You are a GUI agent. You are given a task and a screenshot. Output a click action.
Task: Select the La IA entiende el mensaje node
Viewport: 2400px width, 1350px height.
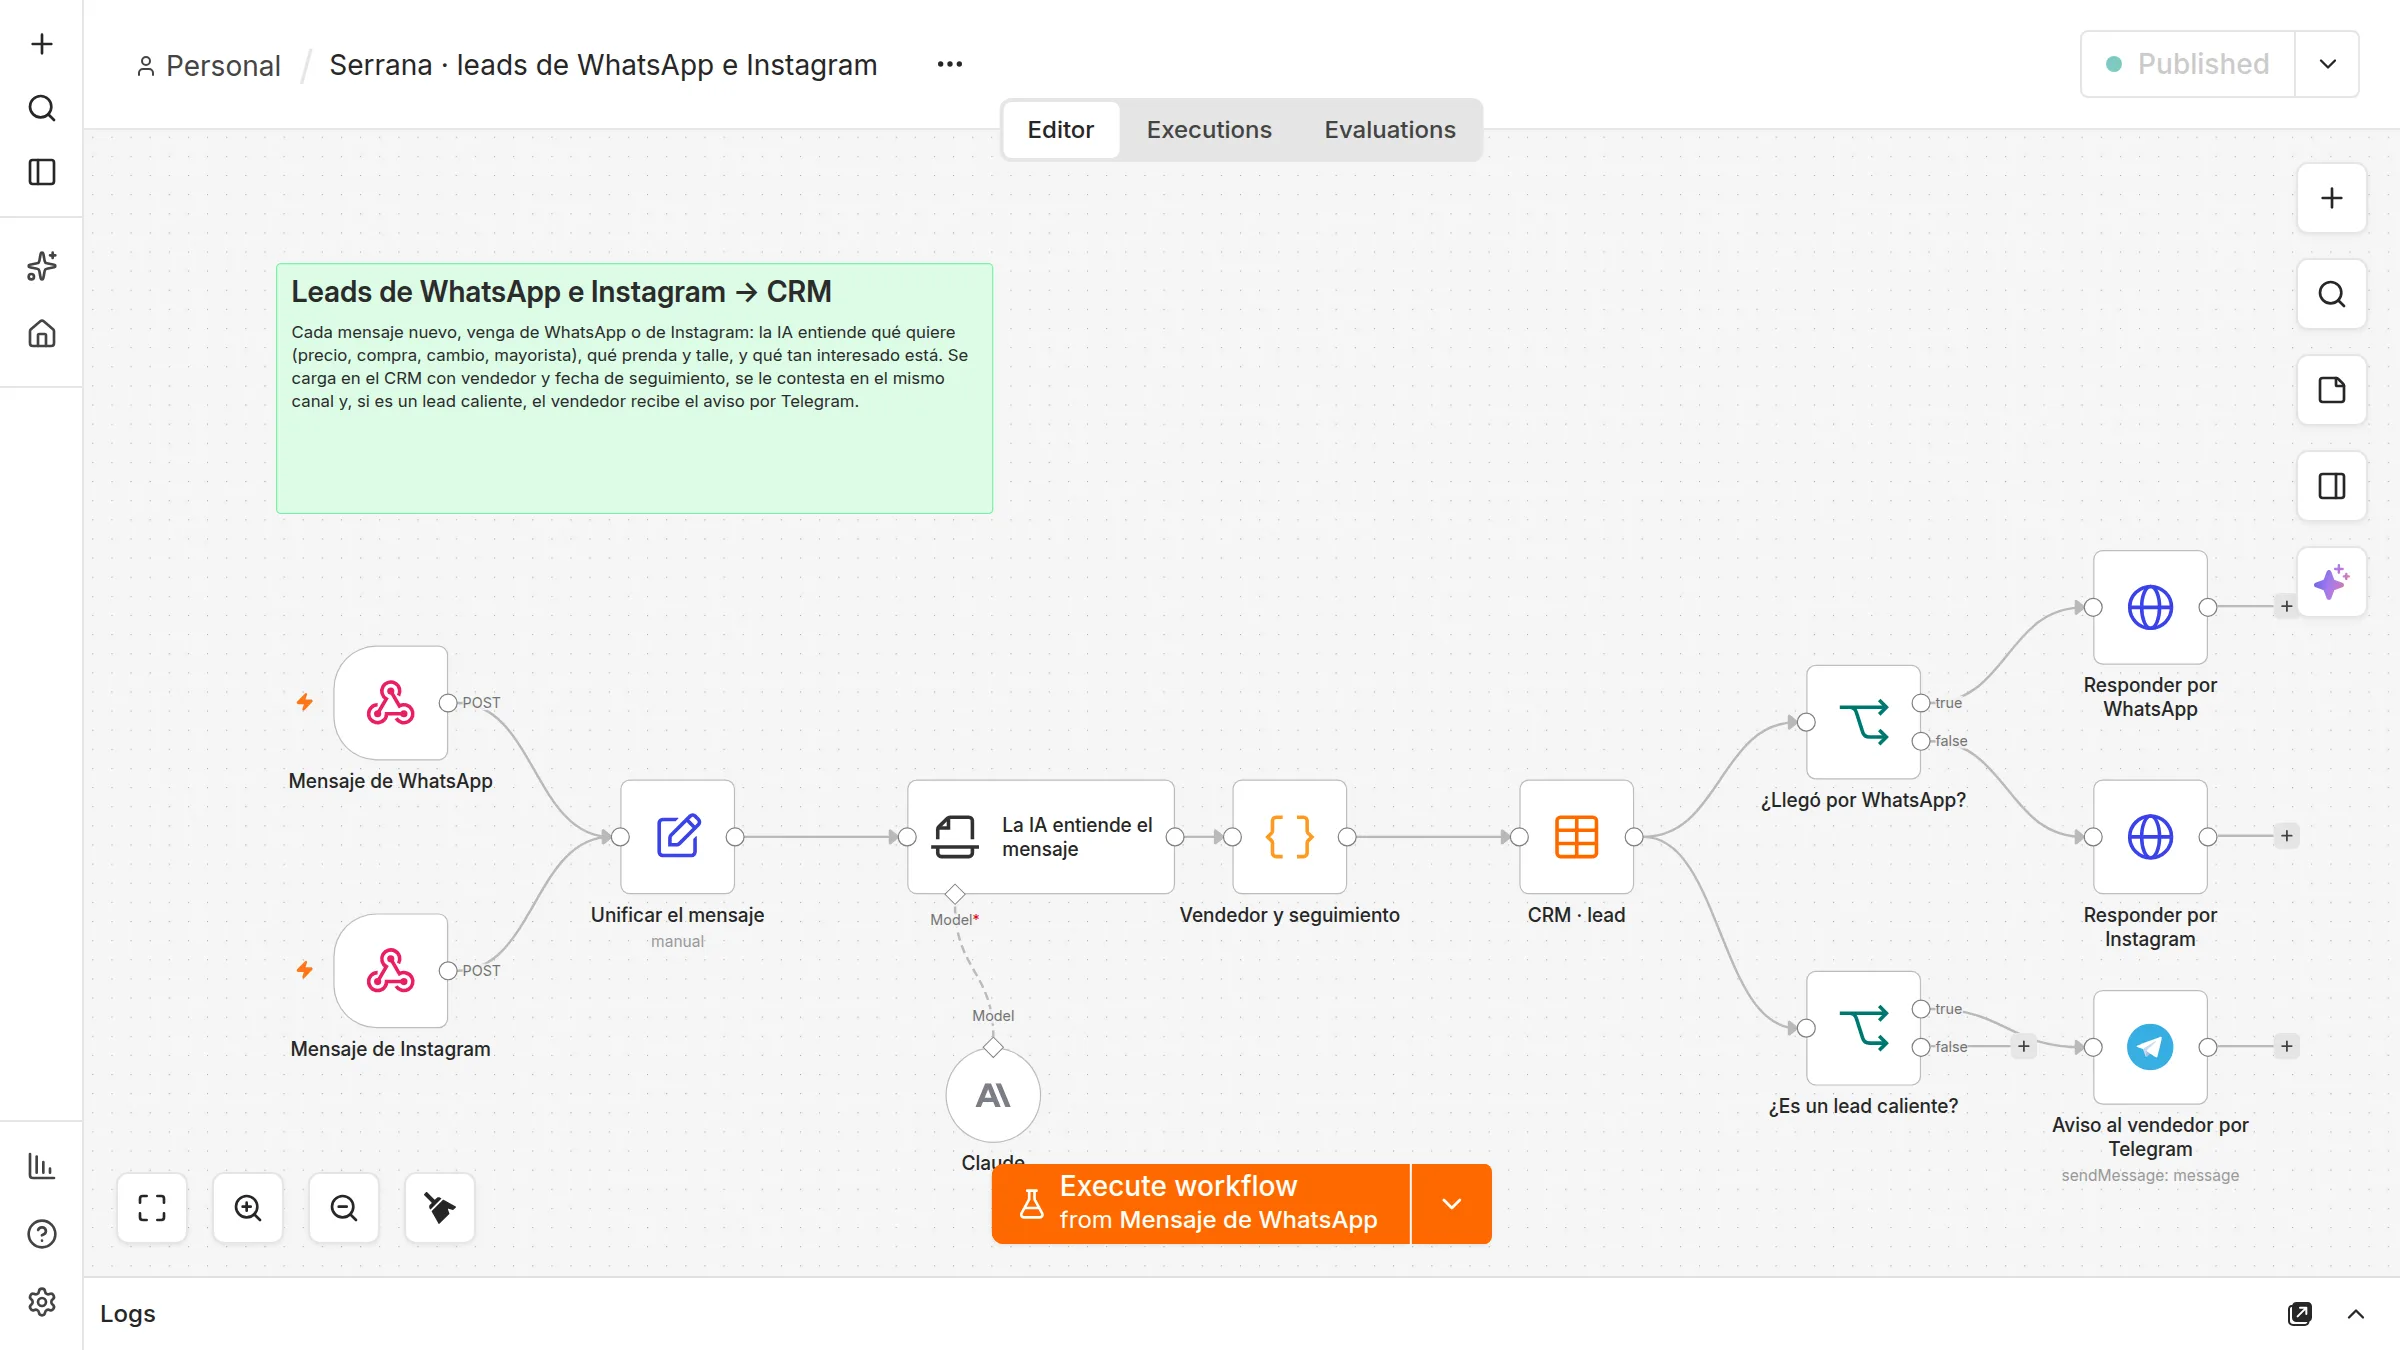1041,837
